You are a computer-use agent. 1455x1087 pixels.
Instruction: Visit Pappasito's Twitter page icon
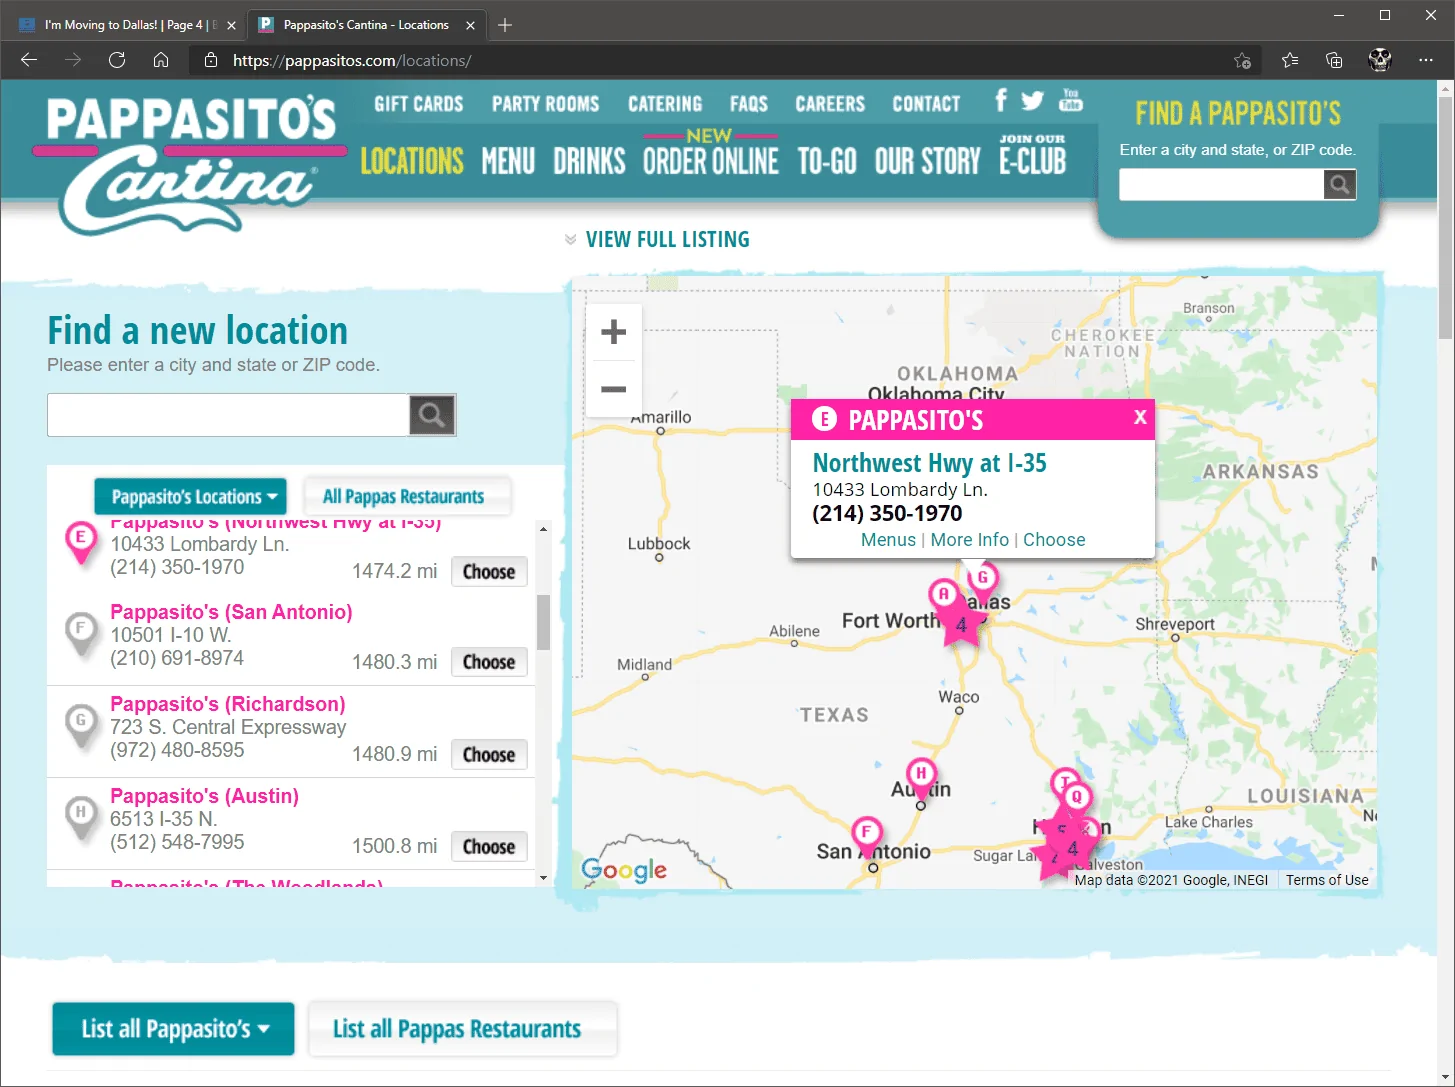1033,100
